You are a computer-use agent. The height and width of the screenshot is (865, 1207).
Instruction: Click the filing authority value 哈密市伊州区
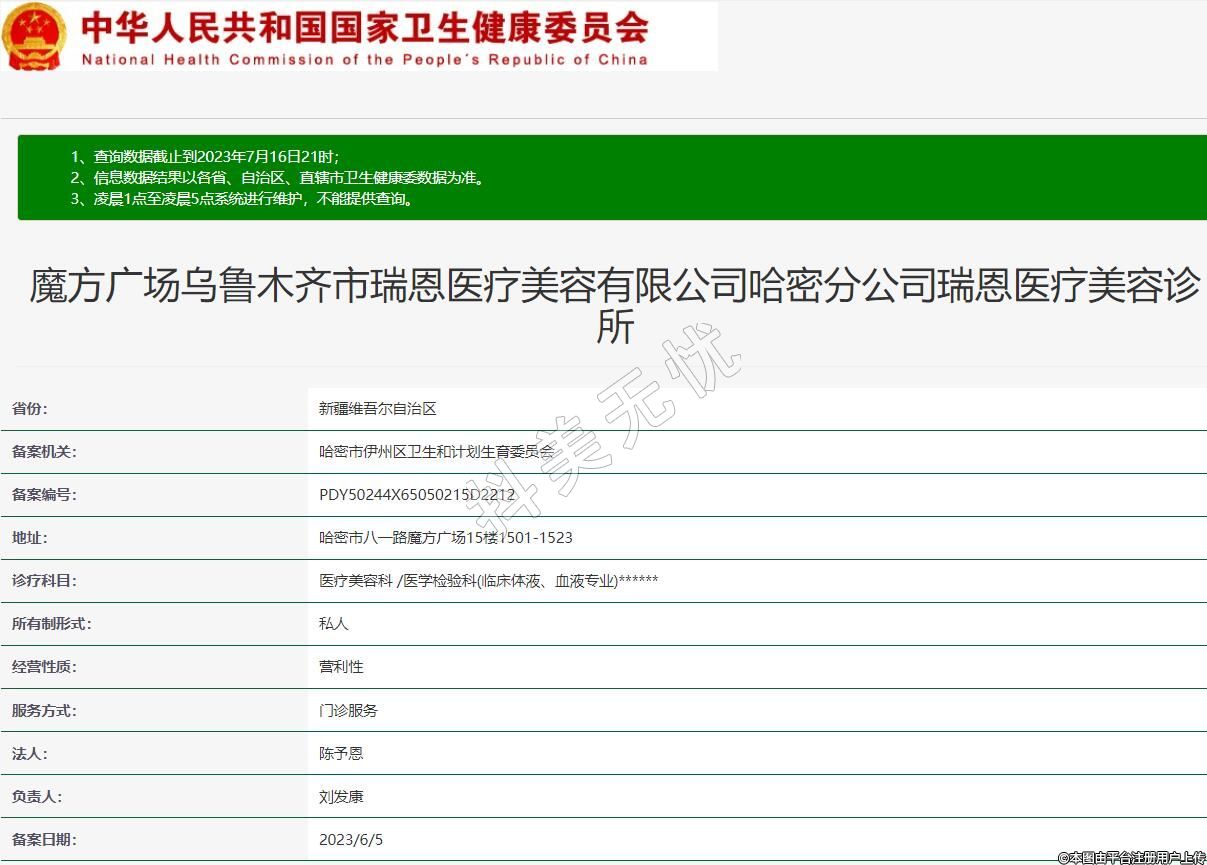pyautogui.click(x=435, y=452)
